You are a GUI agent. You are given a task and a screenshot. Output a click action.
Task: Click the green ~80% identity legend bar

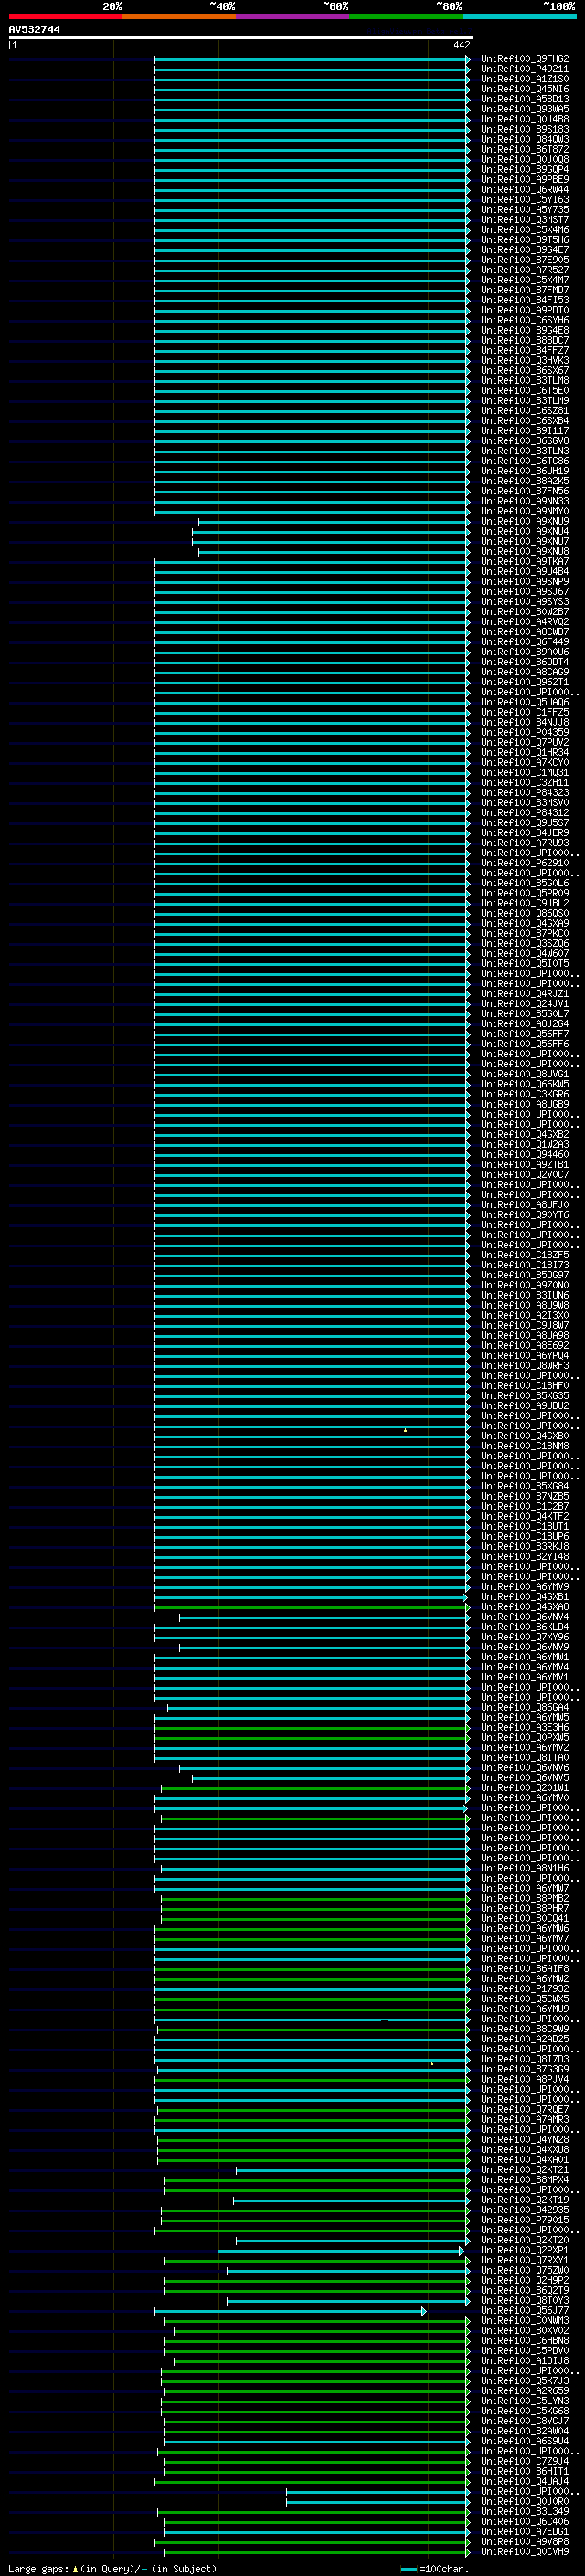pyautogui.click(x=406, y=16)
